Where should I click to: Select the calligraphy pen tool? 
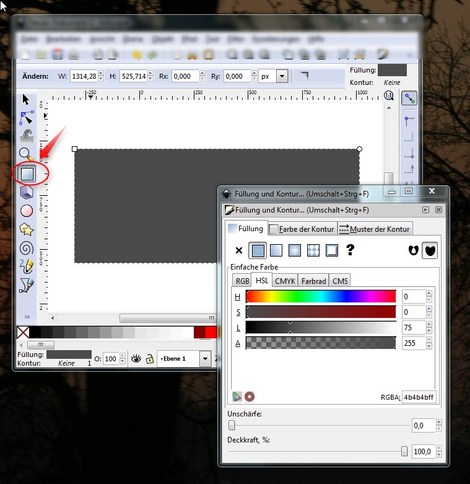pos(27,285)
